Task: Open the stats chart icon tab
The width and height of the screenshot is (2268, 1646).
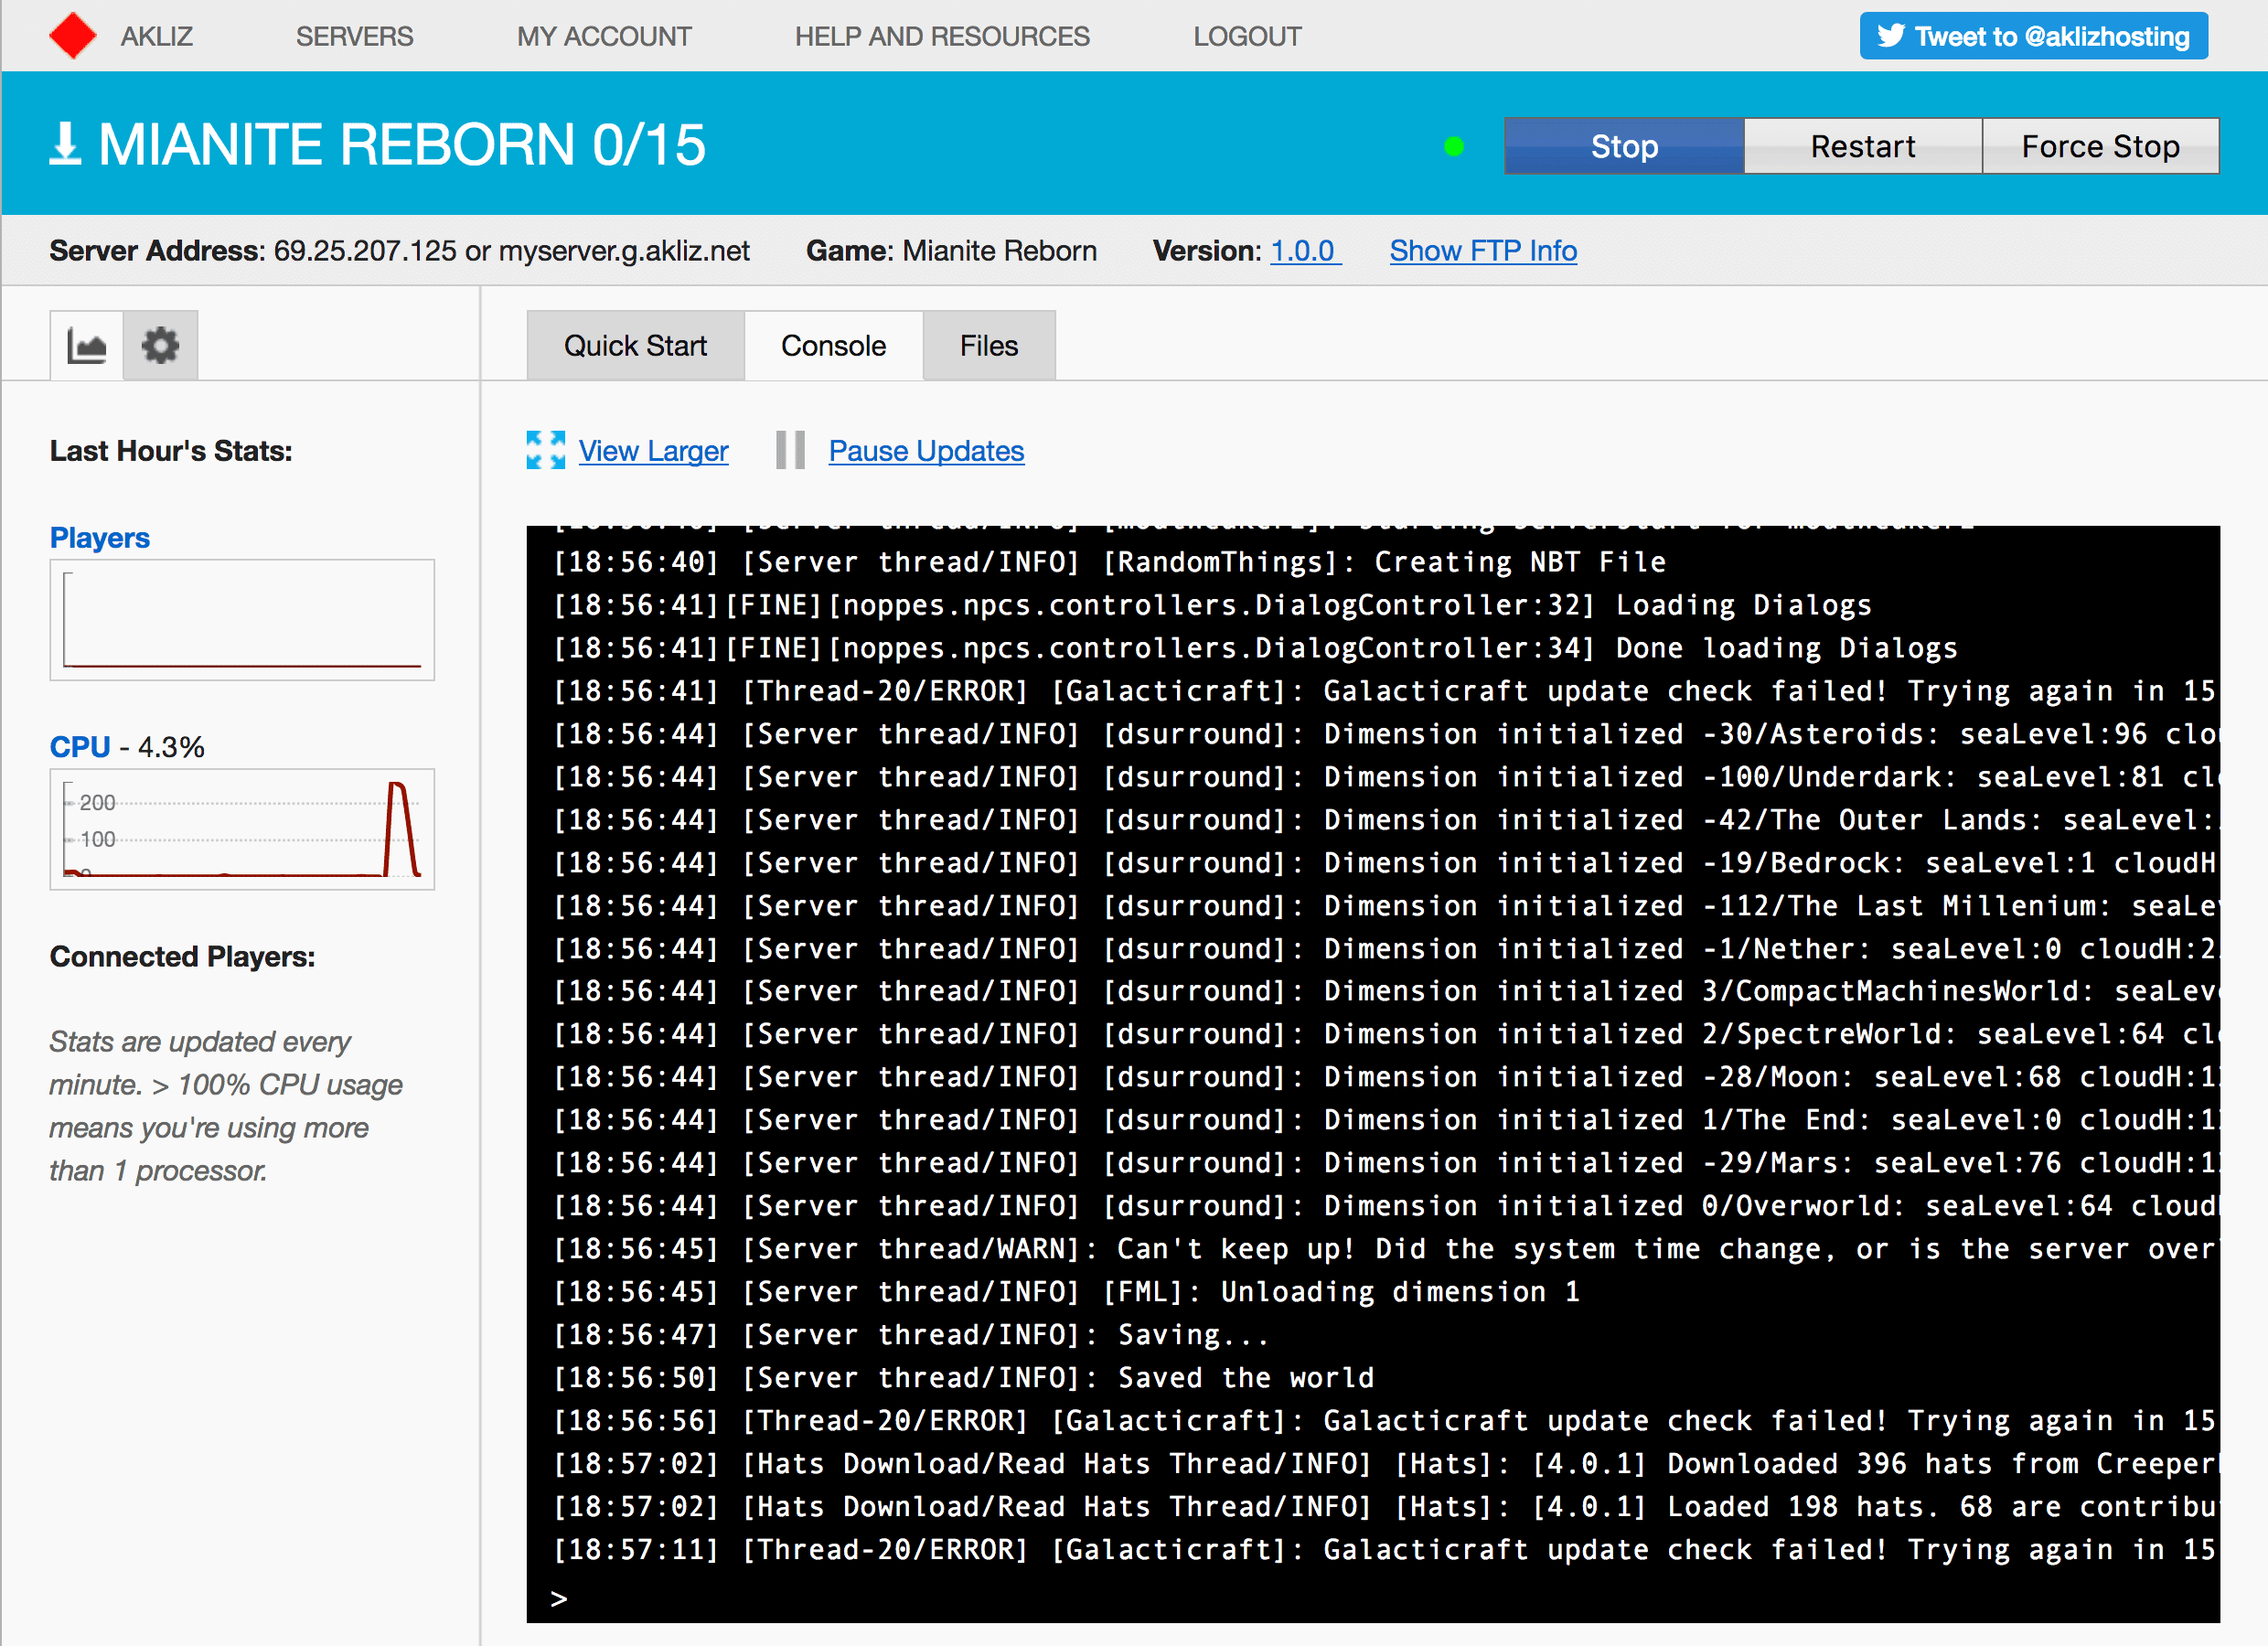Action: point(87,346)
